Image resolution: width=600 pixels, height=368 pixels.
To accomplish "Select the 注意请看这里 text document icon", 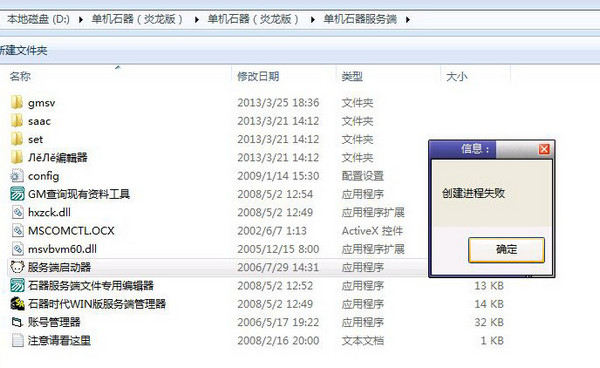I will point(18,340).
